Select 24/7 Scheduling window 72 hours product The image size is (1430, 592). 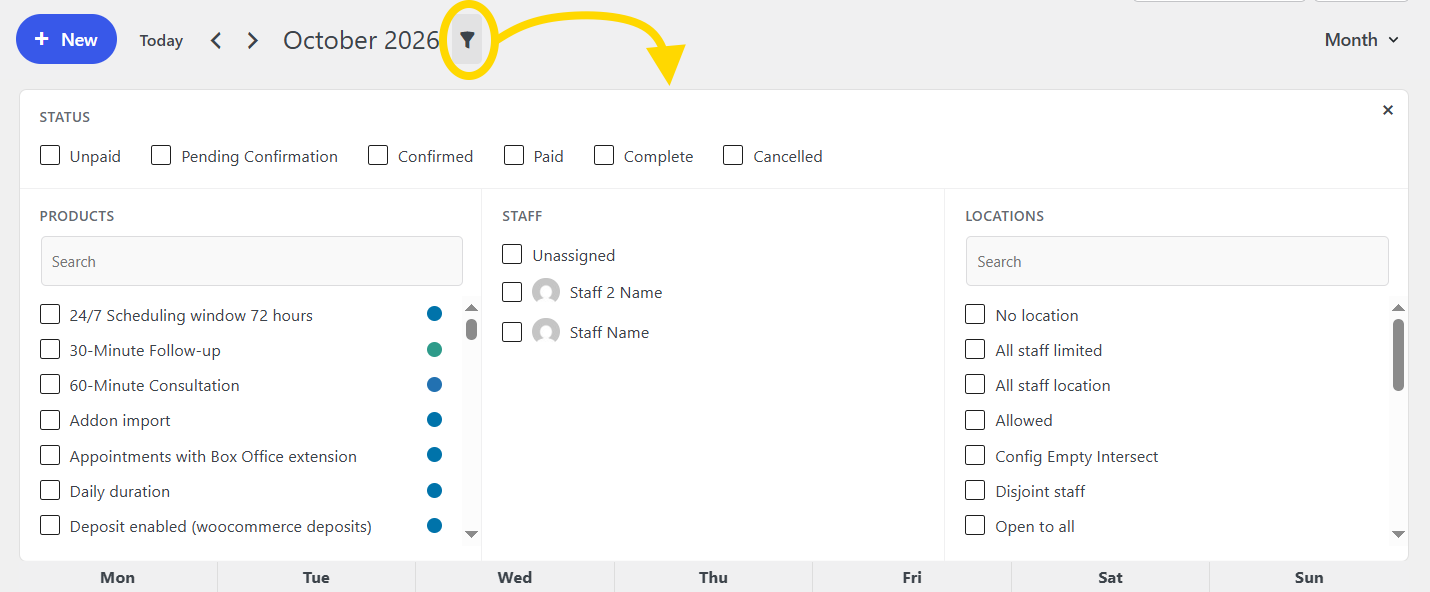tap(50, 314)
